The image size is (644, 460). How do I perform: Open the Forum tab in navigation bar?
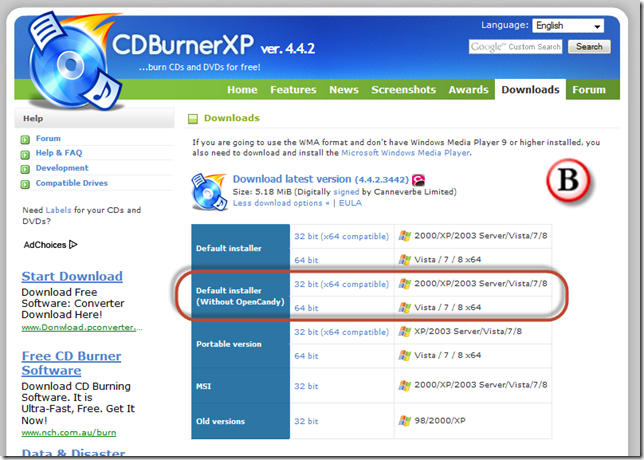(589, 90)
